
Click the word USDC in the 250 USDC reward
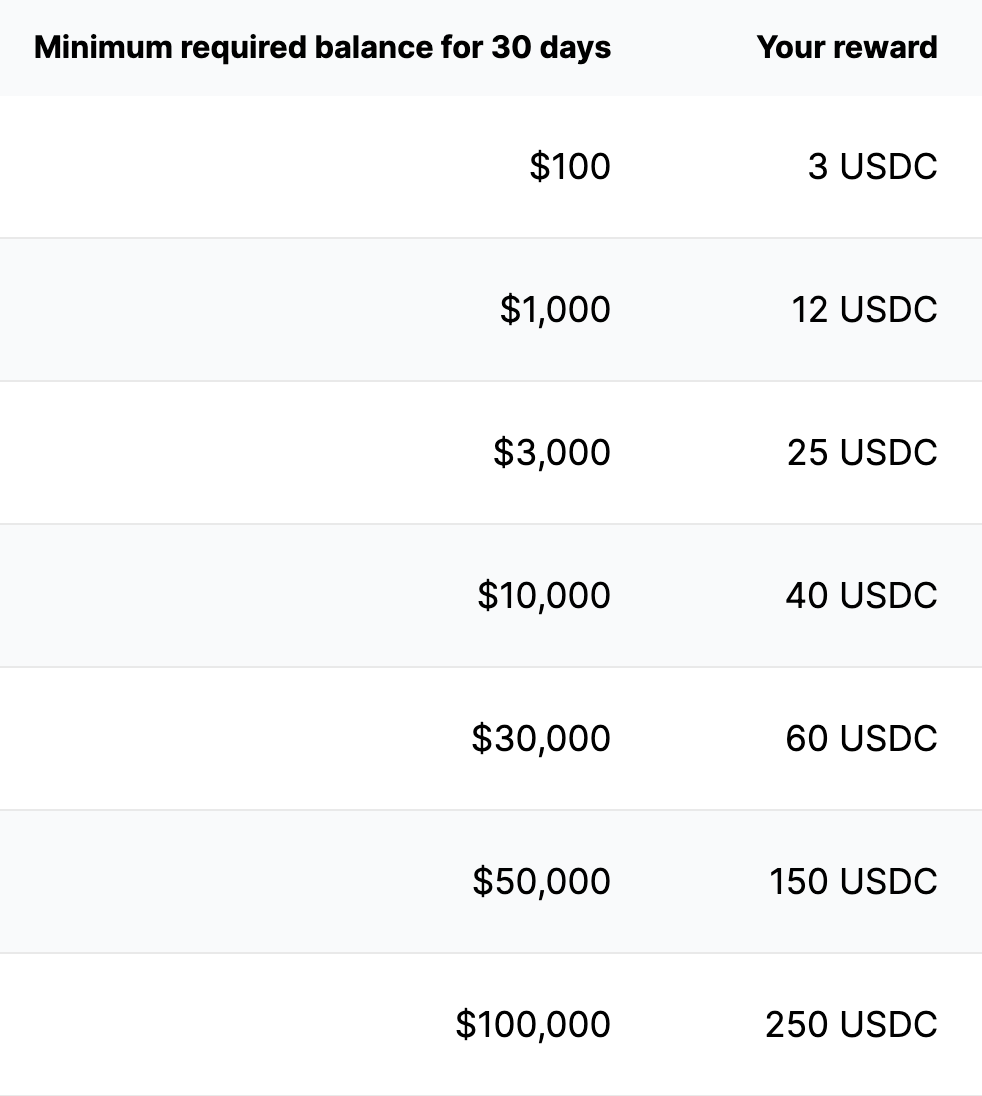888,1024
